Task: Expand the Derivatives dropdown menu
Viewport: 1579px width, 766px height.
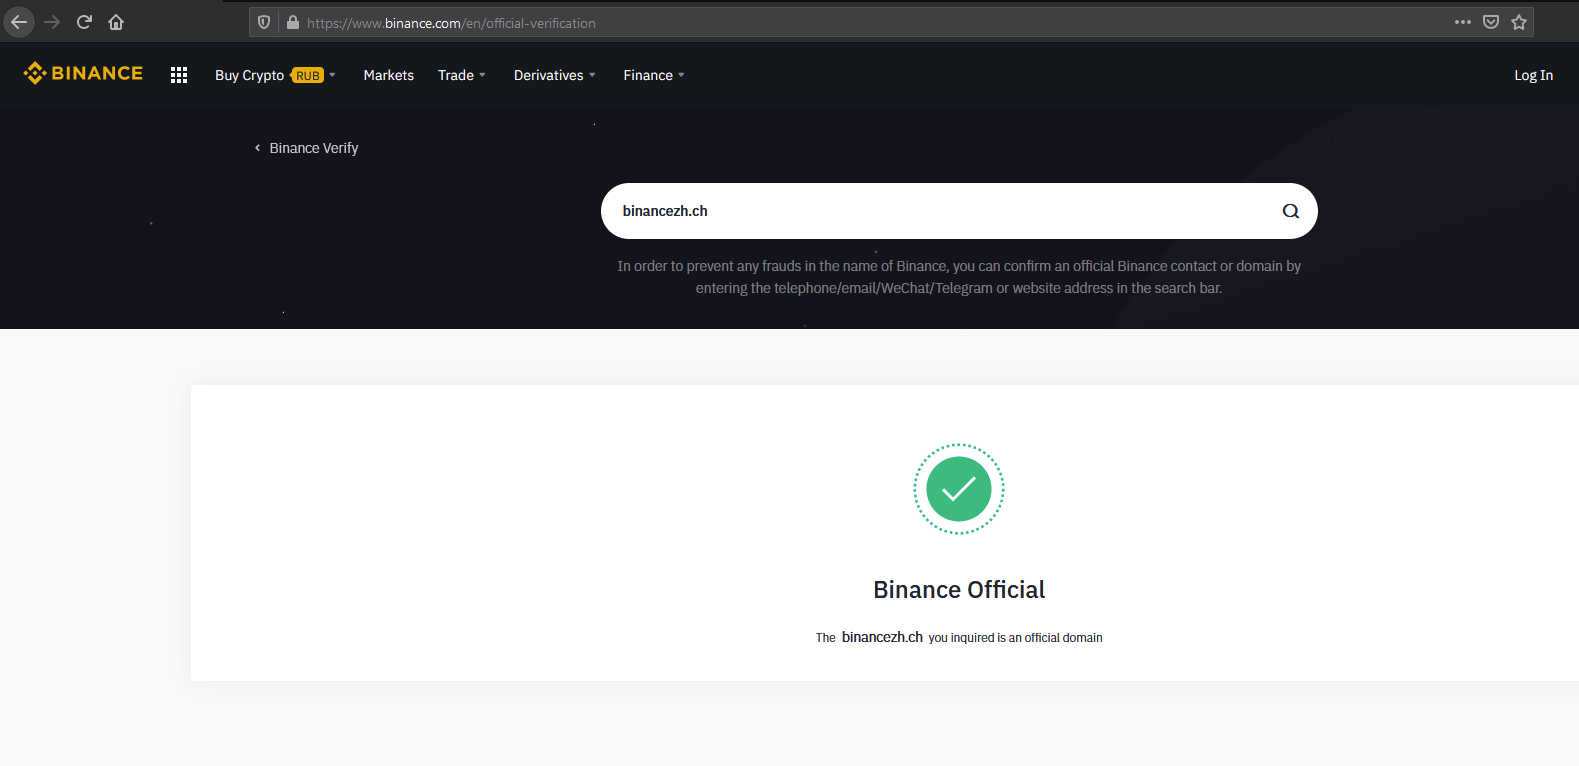Action: pos(555,75)
